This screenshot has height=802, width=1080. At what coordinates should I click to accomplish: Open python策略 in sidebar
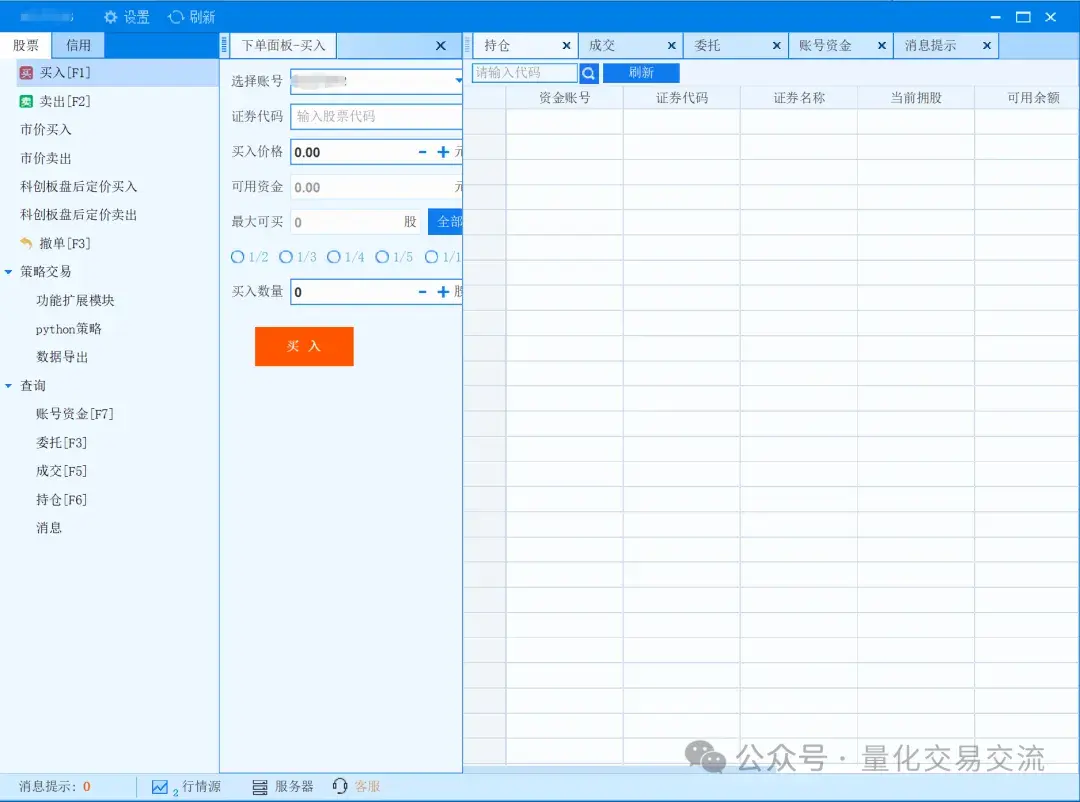tap(69, 329)
